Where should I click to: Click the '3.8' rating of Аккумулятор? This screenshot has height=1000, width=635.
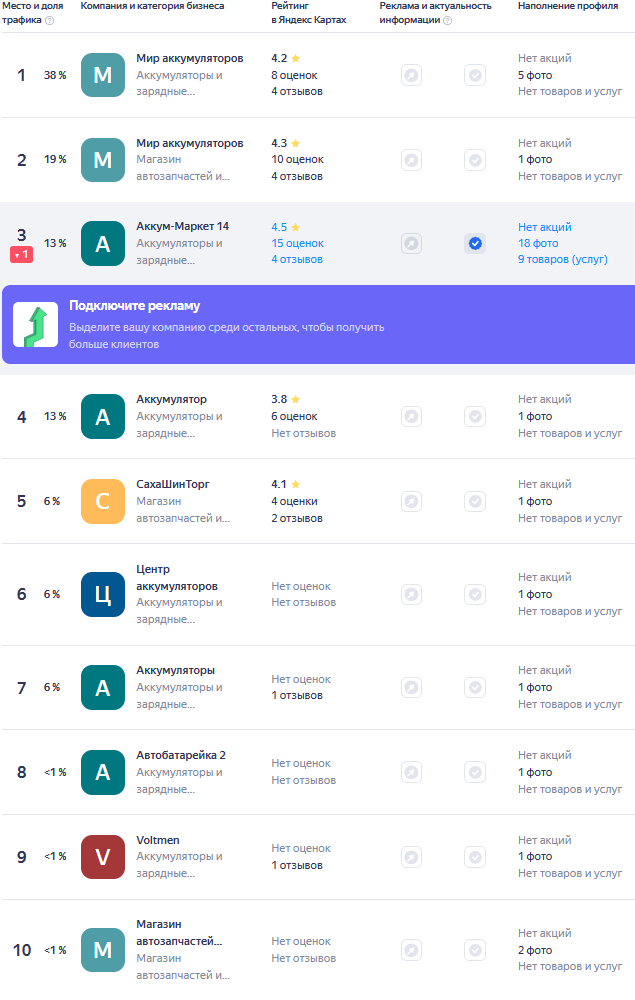point(279,399)
